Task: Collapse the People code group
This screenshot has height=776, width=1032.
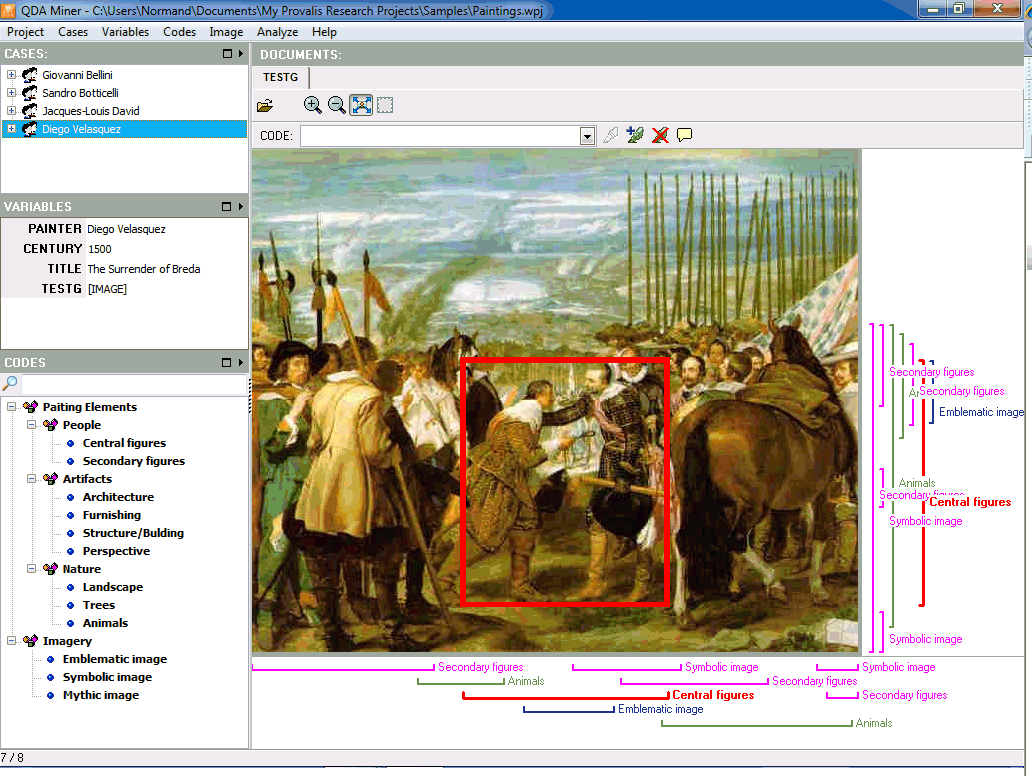Action: [x=31, y=425]
